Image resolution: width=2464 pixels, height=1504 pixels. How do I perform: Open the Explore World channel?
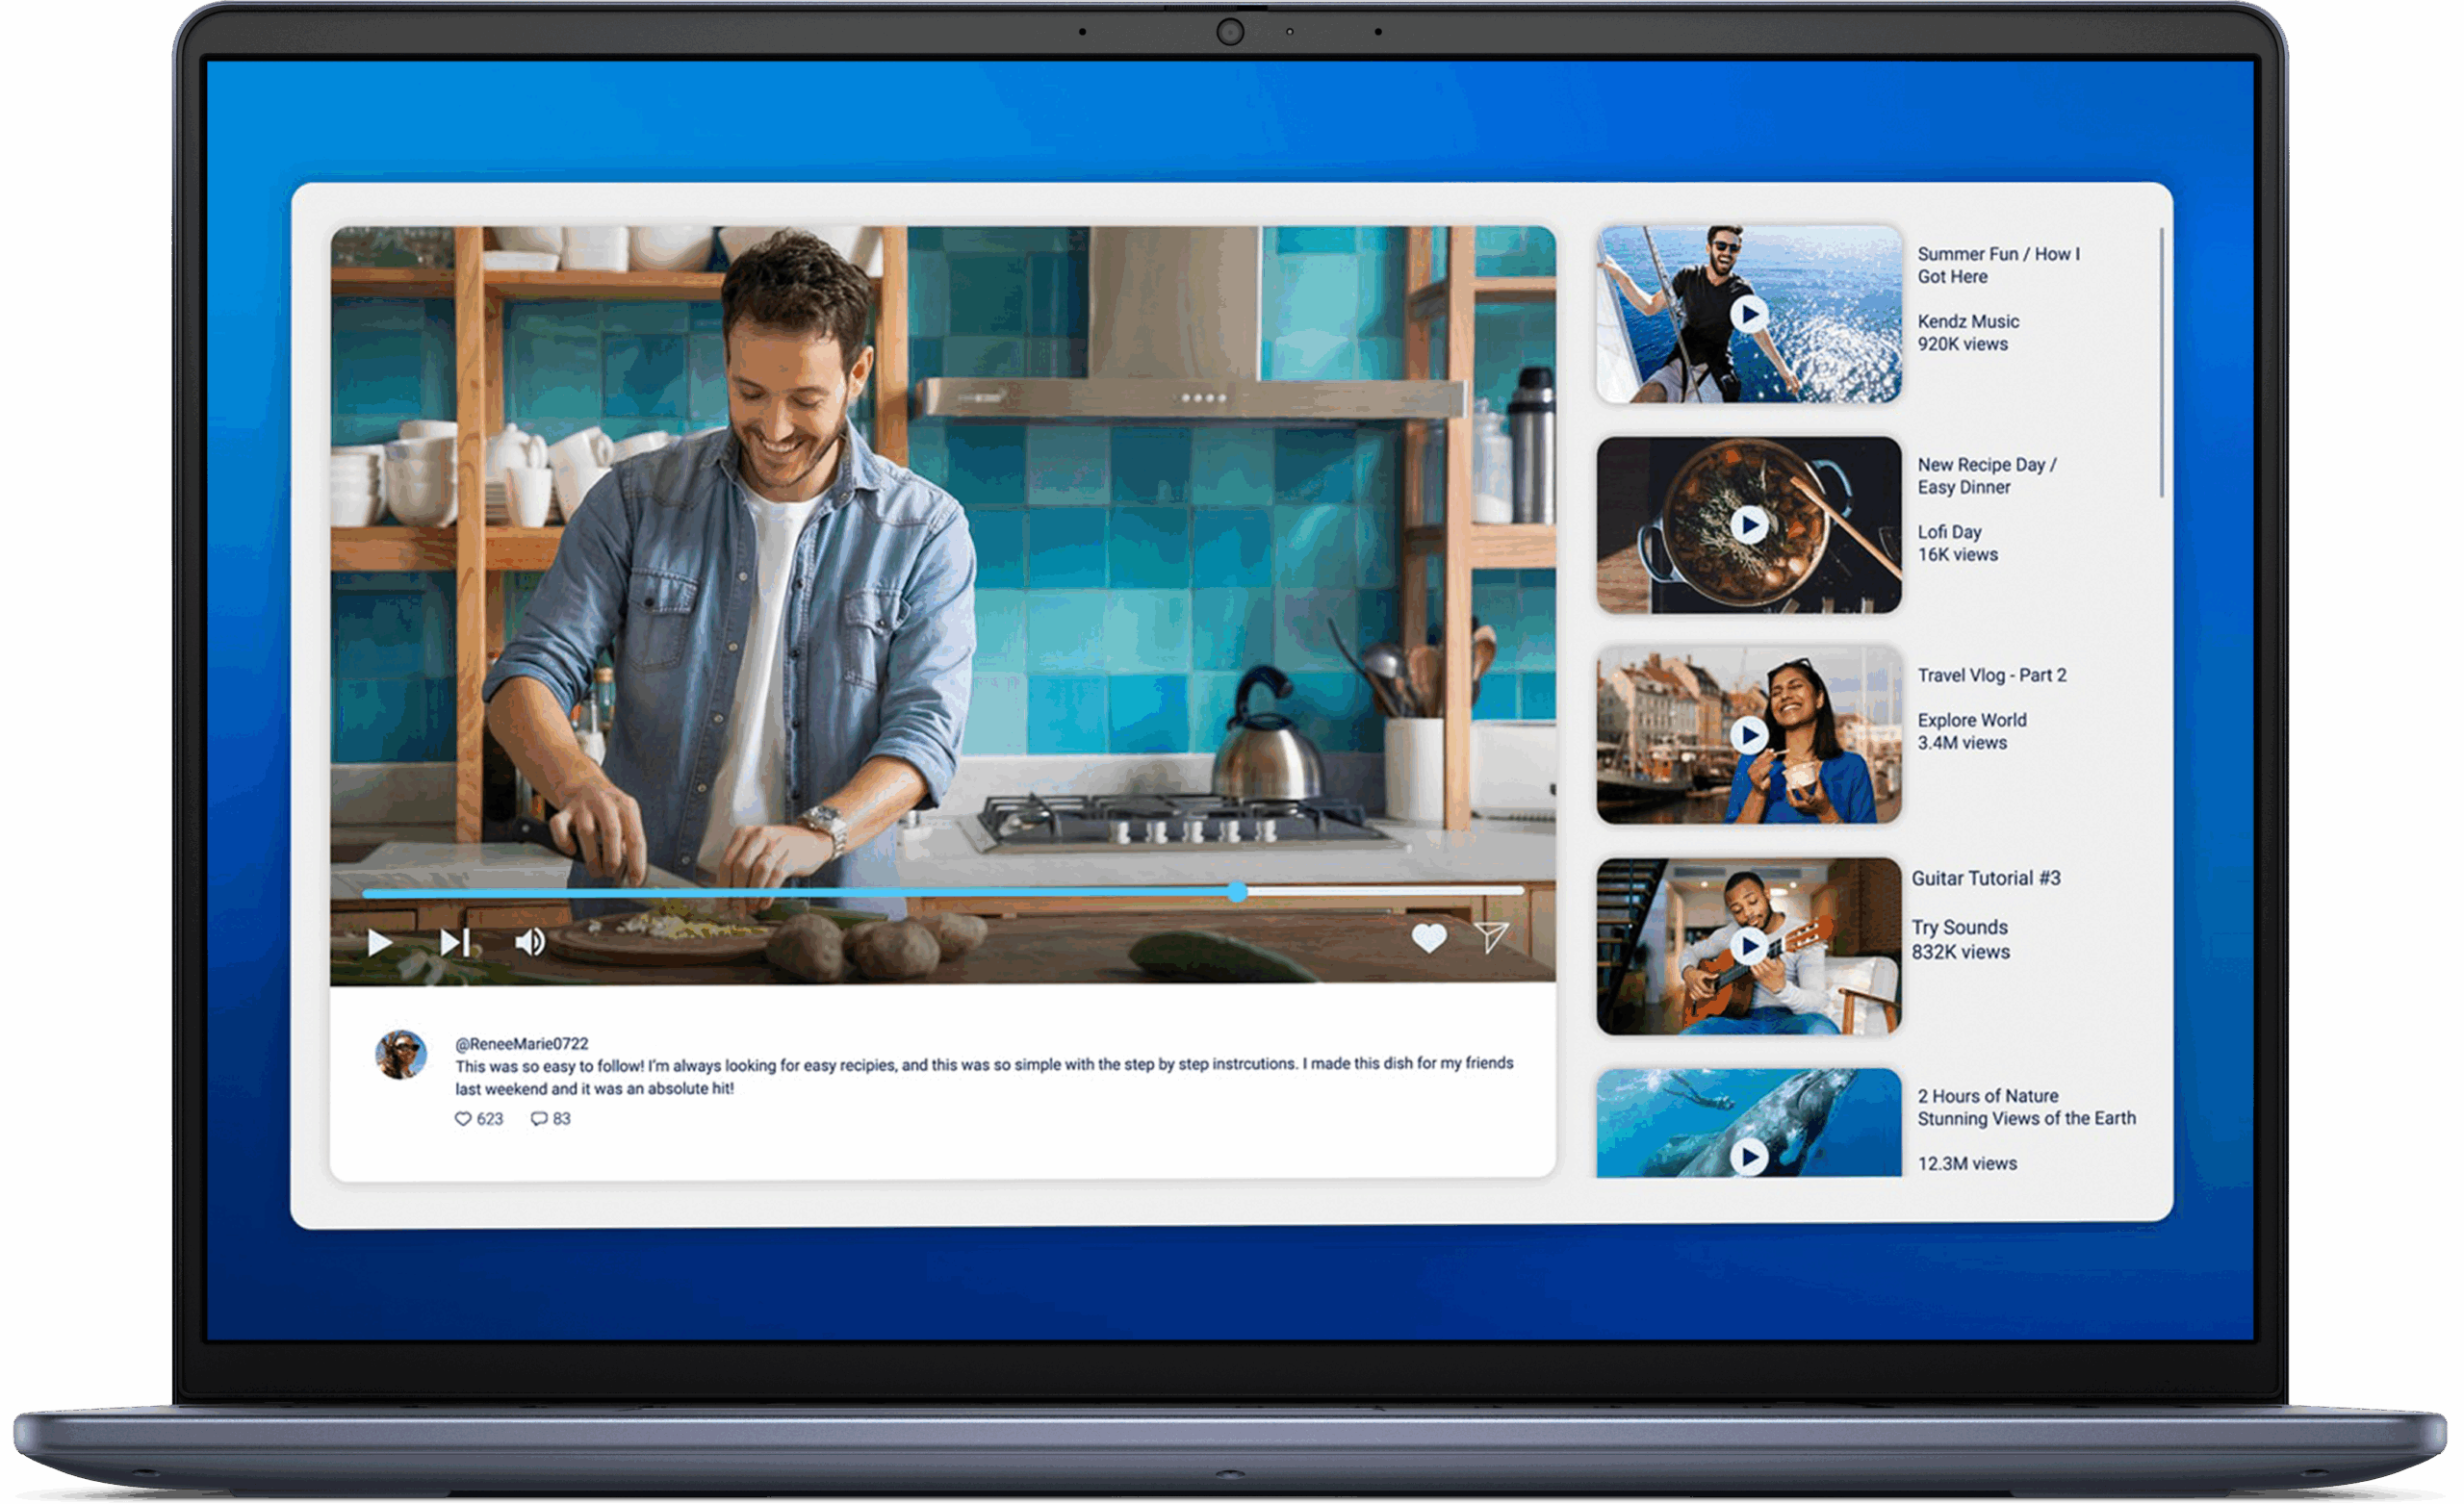pos(1971,720)
